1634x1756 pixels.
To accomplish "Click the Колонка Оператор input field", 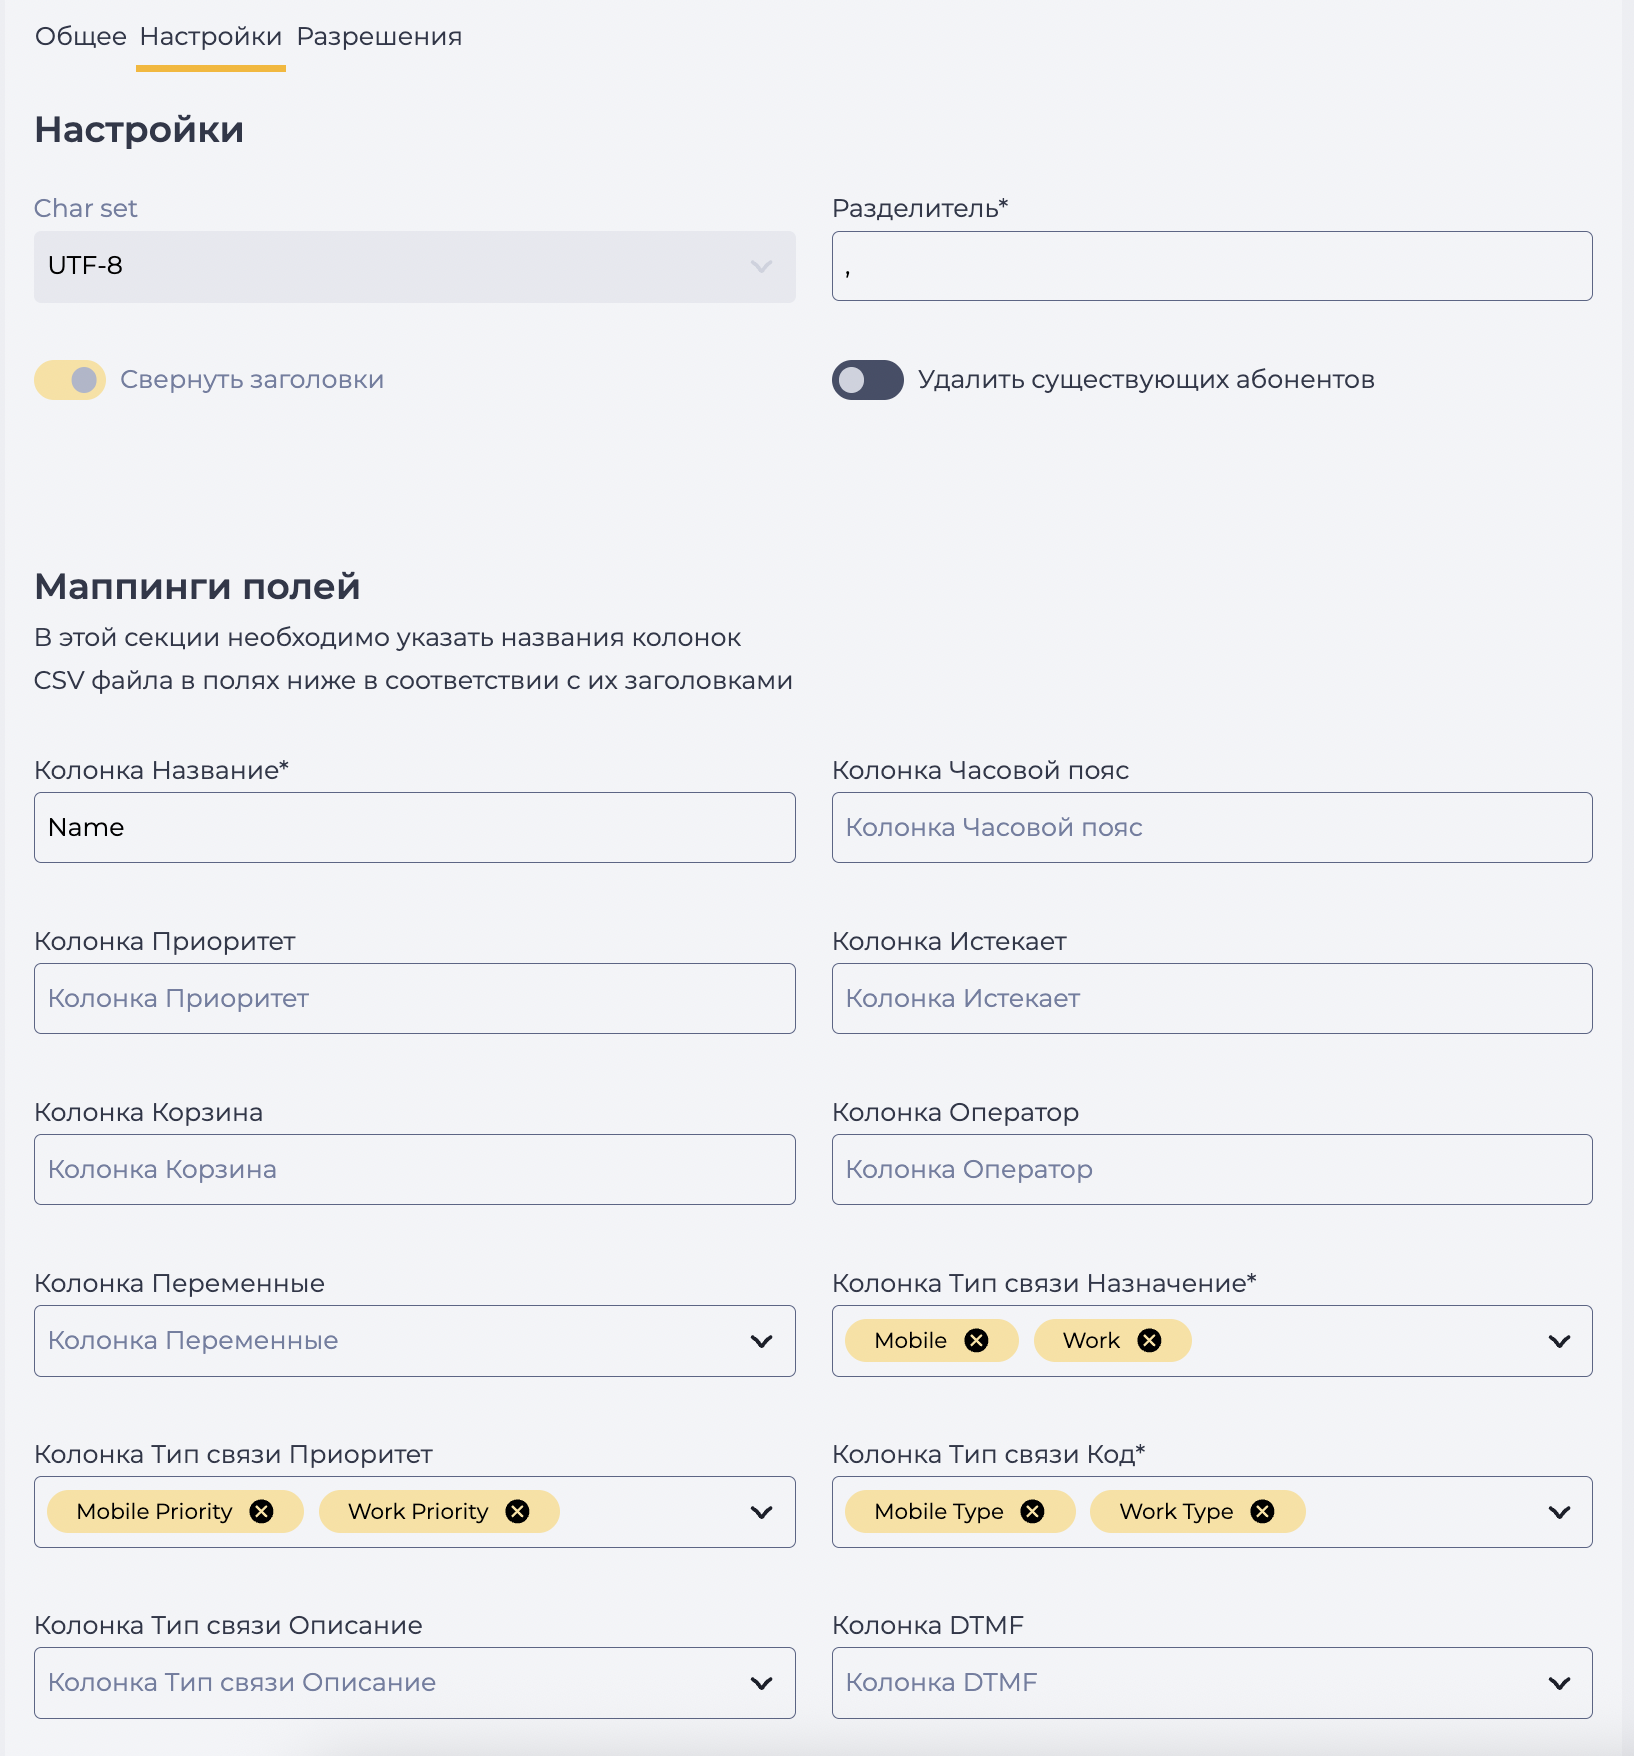I will click(x=1212, y=1170).
